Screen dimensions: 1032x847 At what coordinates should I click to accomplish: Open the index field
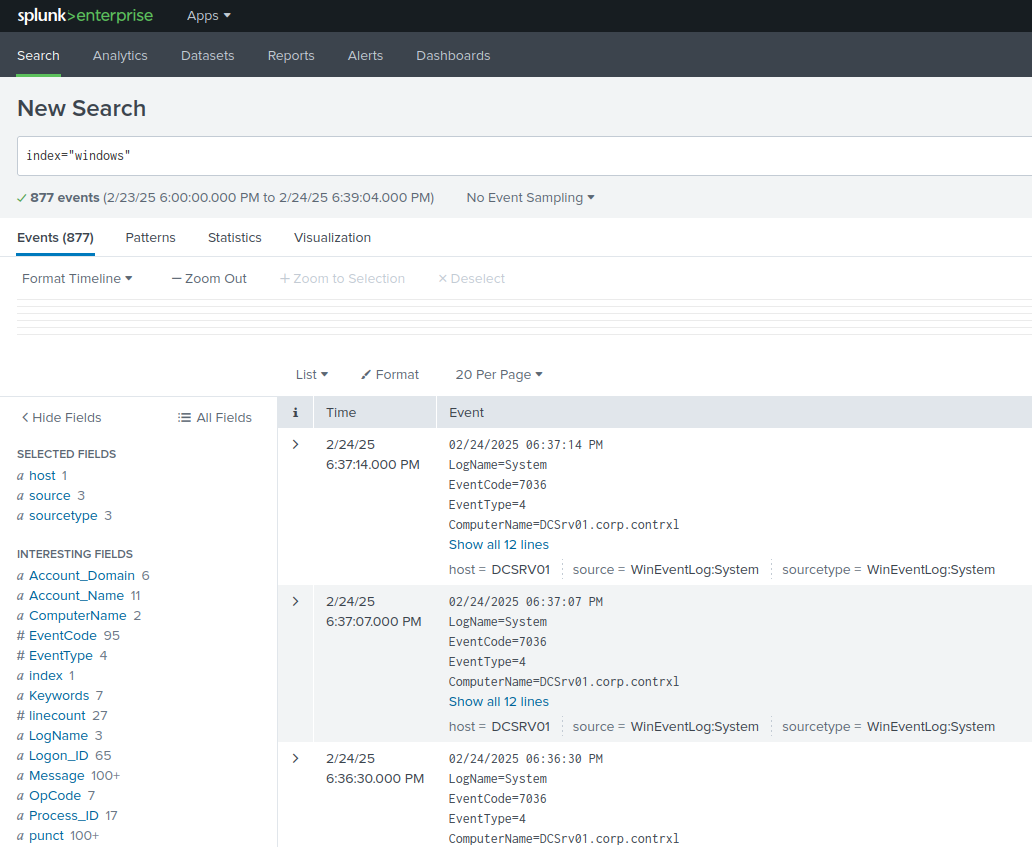pyautogui.click(x=45, y=675)
